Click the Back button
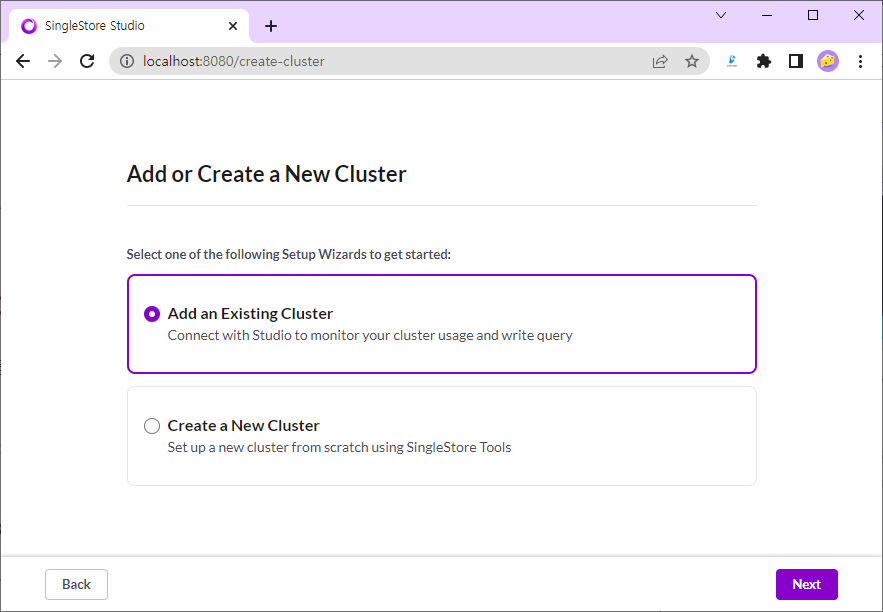Screen dimensions: 883x612 [x=76, y=584]
